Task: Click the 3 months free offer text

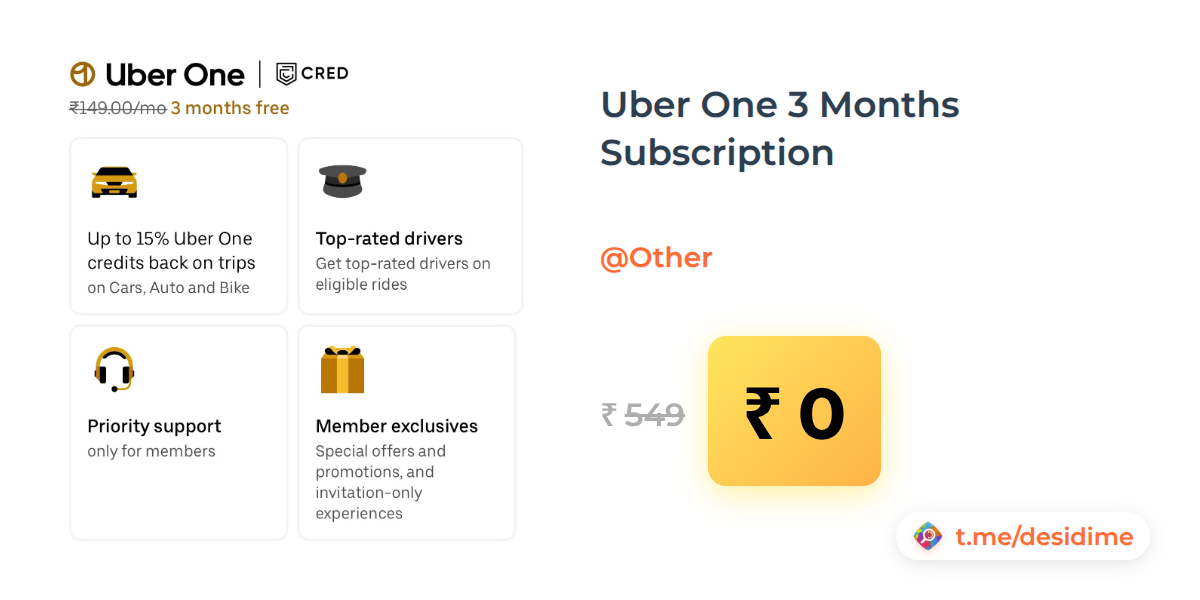Action: point(230,108)
